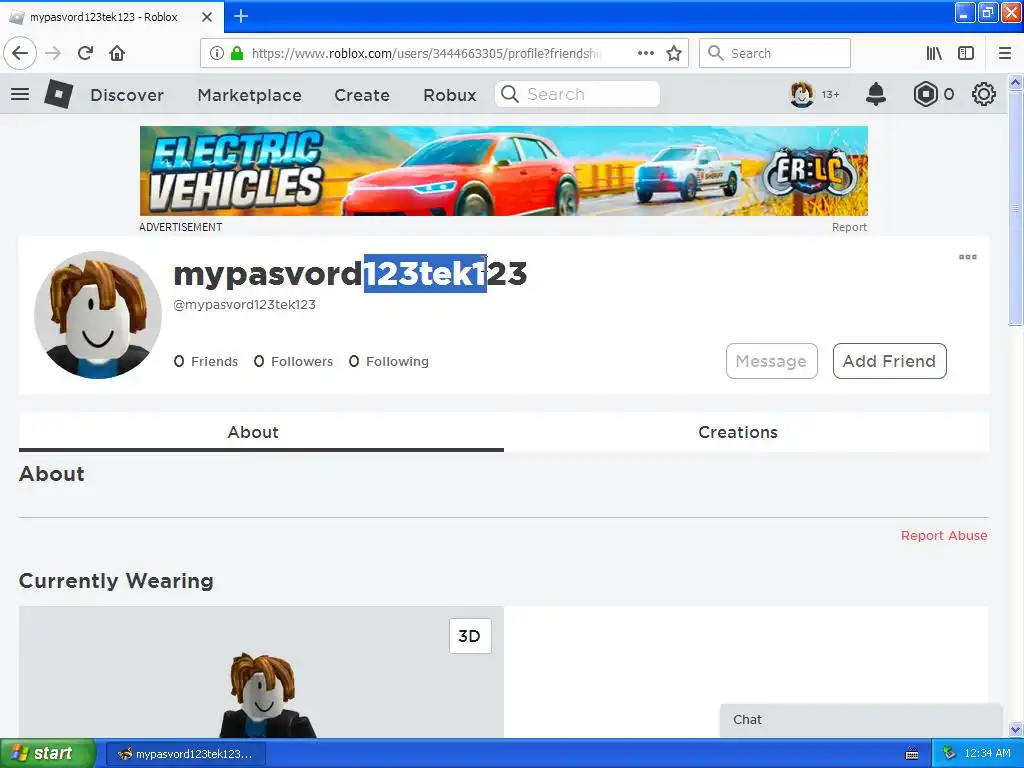Click the Firefox search box
The image size is (1024, 768).
click(775, 53)
